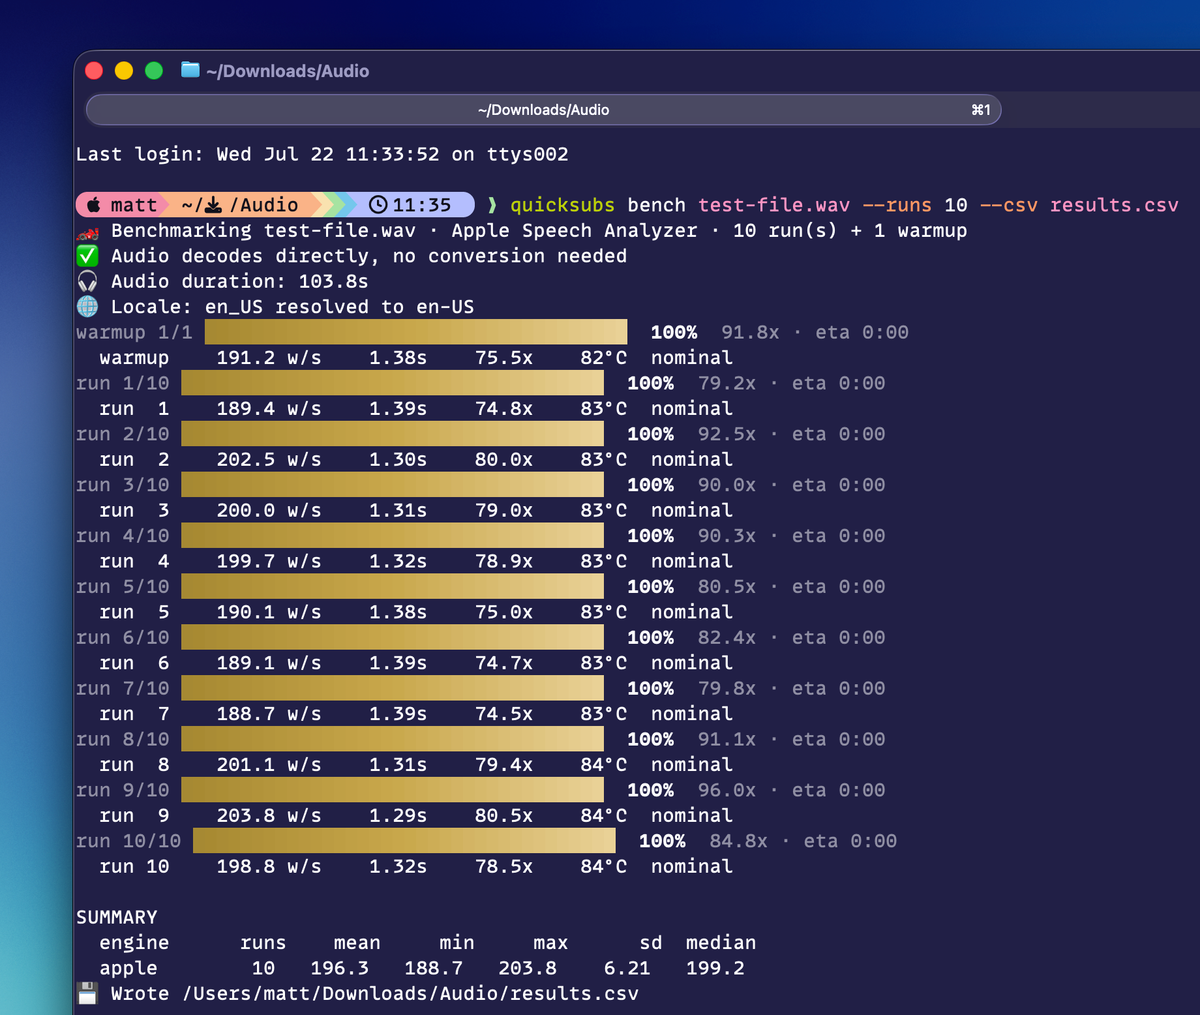
Task: Click '80.5x' in run 9 row
Action: click(504, 815)
